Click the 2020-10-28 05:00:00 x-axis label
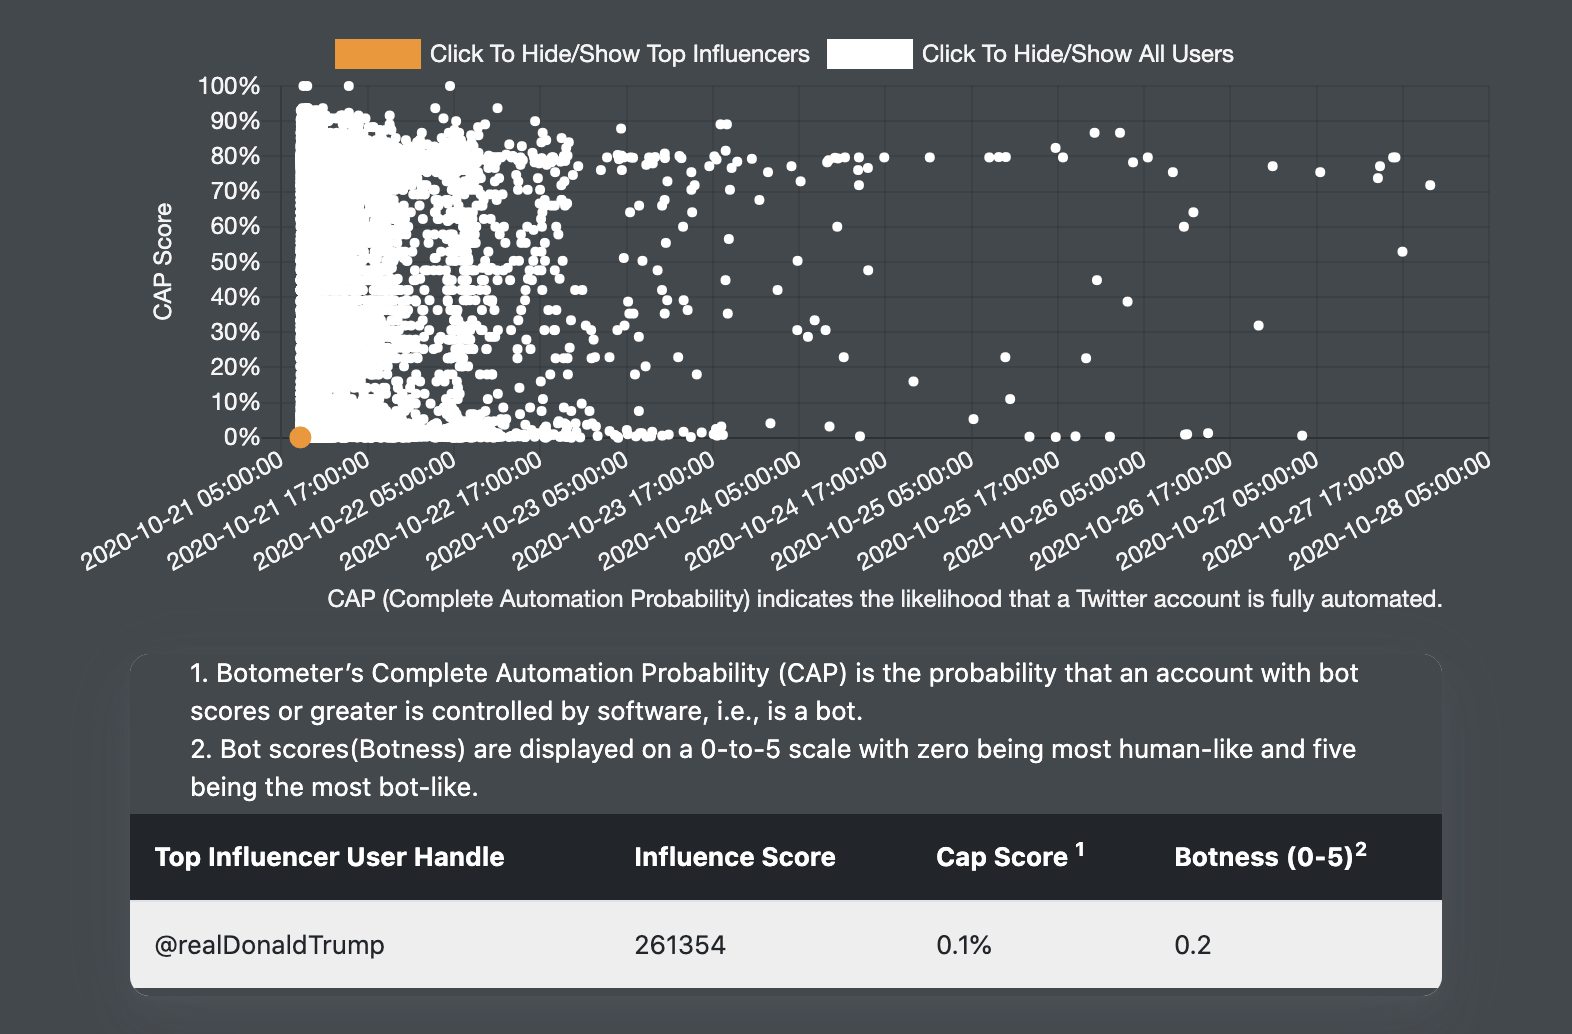Screen dimensions: 1572x1034 1392,510
